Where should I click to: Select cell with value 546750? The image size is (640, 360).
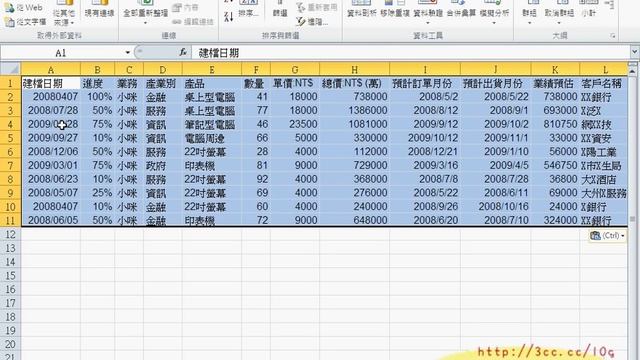coord(555,165)
